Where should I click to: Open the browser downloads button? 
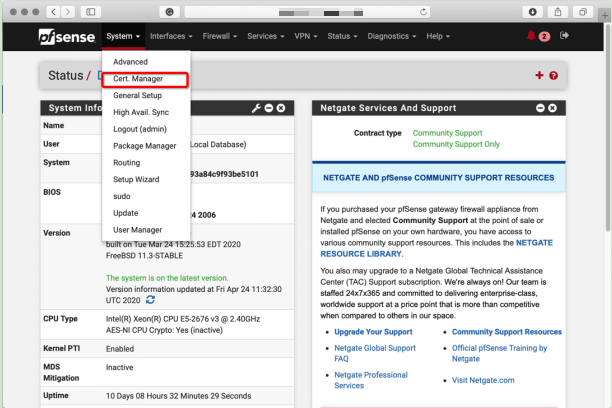pyautogui.click(x=533, y=12)
